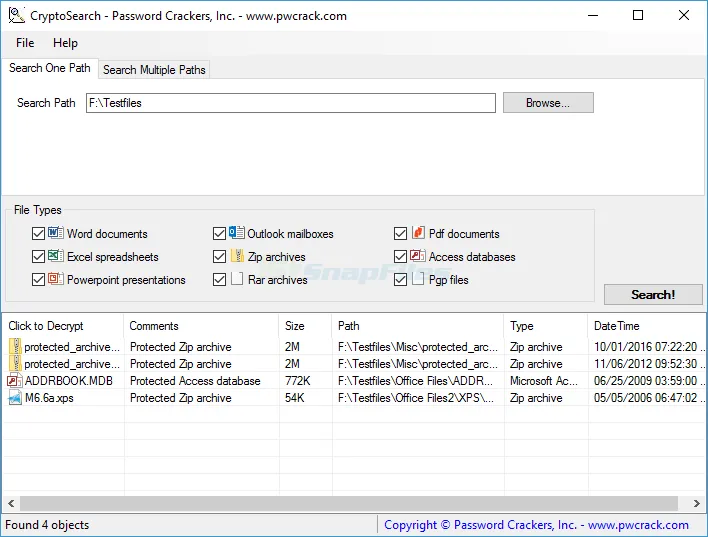Click into the Search Path input field

click(x=291, y=103)
